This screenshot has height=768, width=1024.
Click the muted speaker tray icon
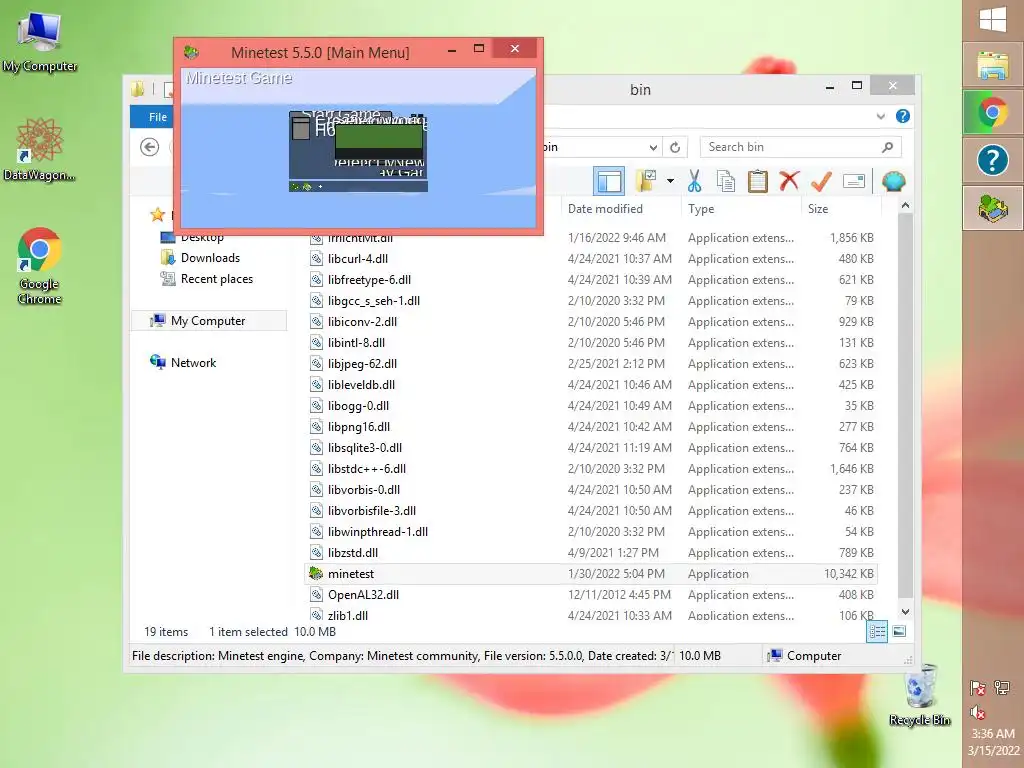pos(978,712)
